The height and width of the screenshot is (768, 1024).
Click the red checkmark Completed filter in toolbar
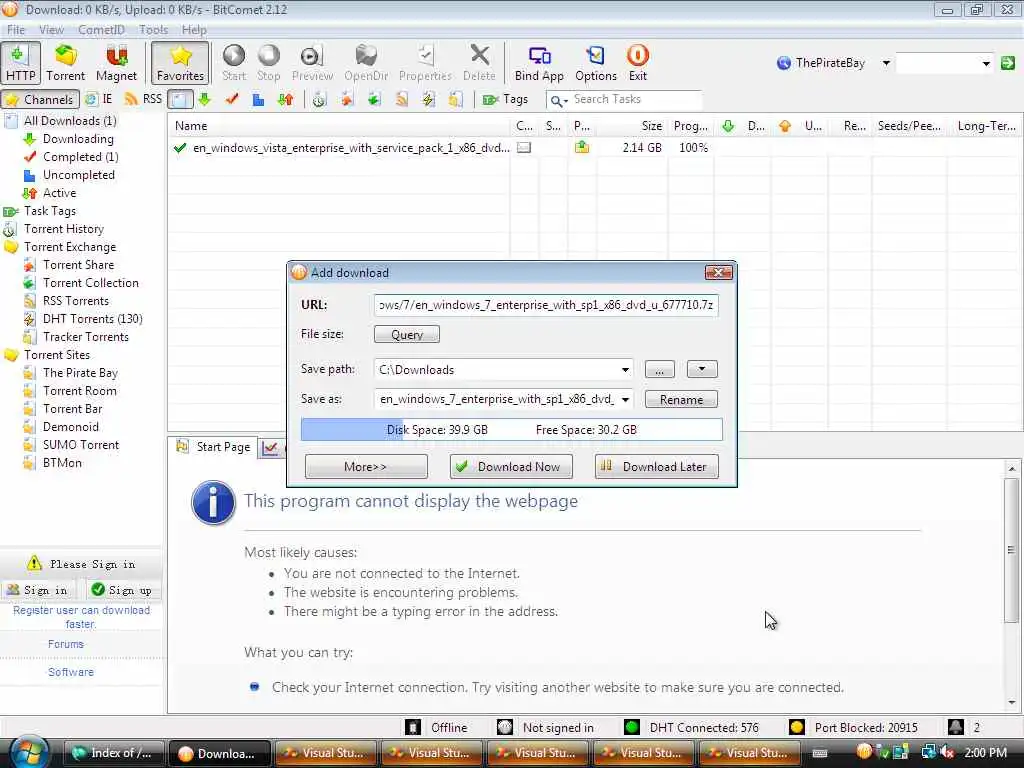(232, 99)
